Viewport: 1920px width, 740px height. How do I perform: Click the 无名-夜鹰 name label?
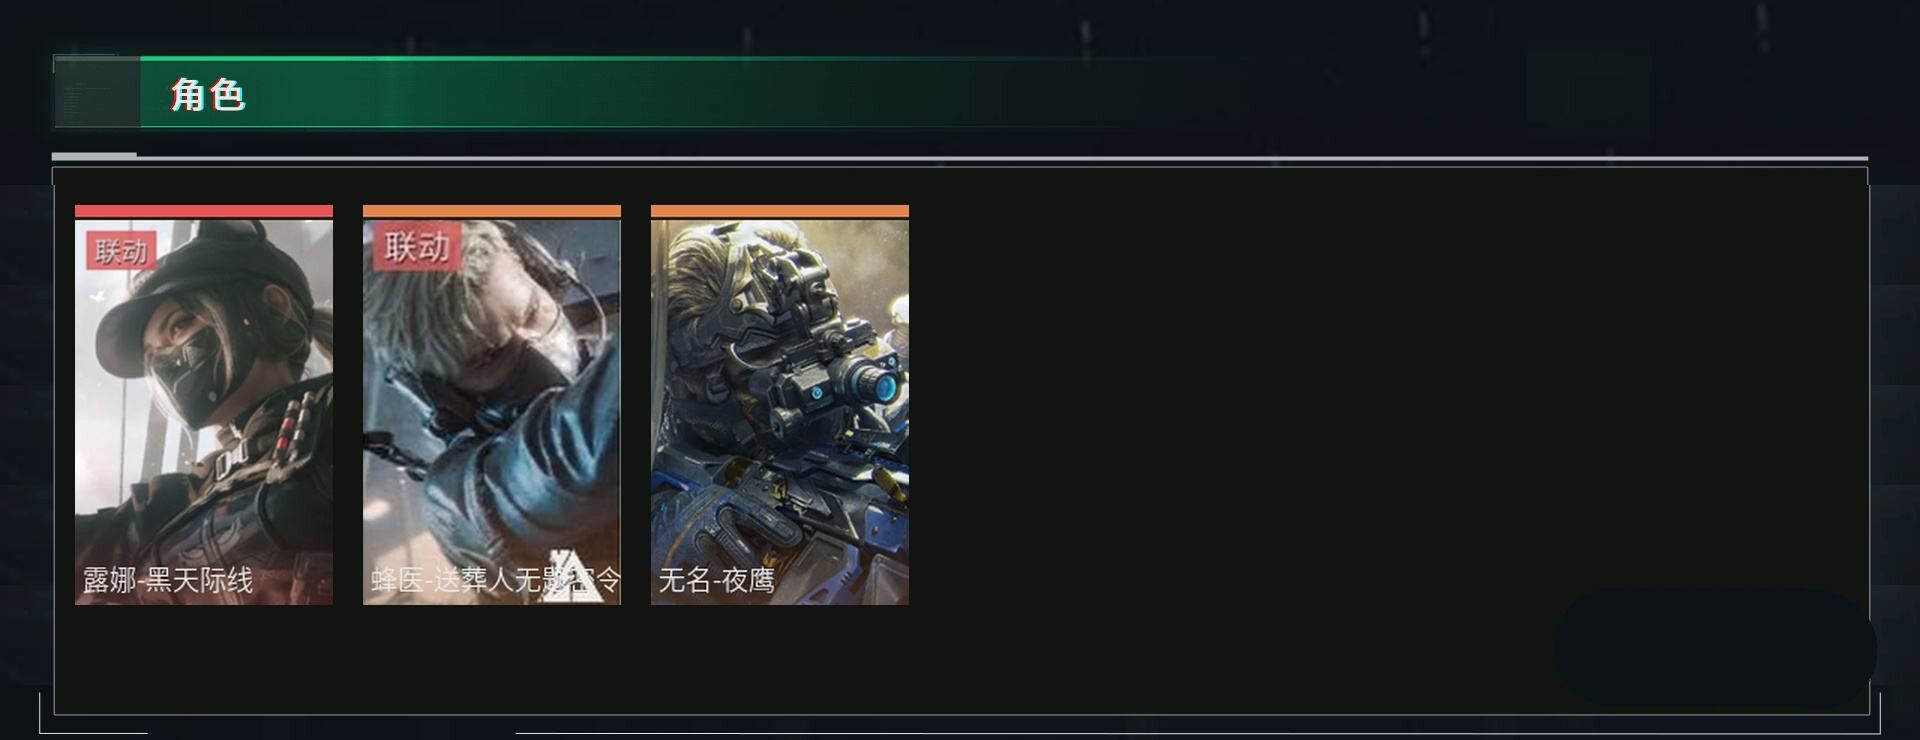click(716, 580)
